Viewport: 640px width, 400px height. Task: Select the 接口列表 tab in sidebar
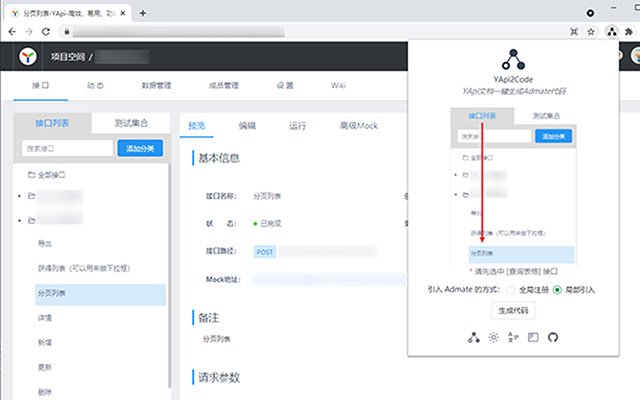click(x=52, y=123)
